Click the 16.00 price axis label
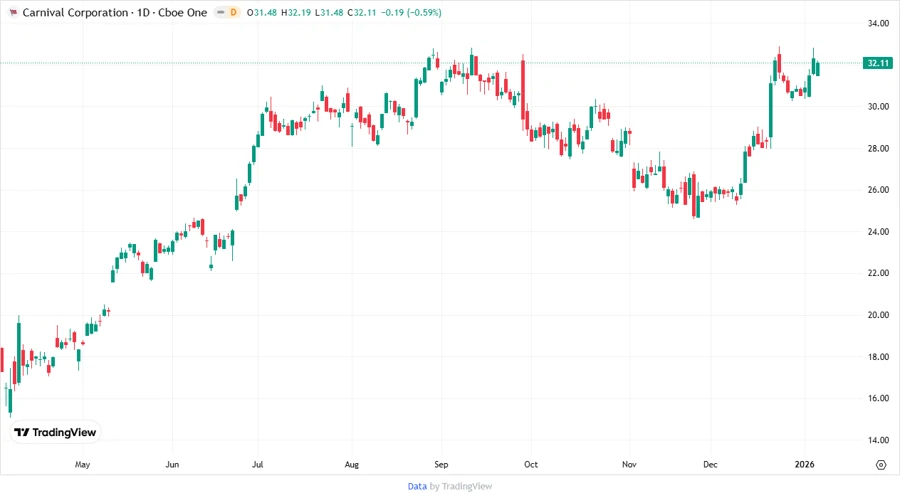Viewport: 900px width, 498px height. [x=878, y=398]
